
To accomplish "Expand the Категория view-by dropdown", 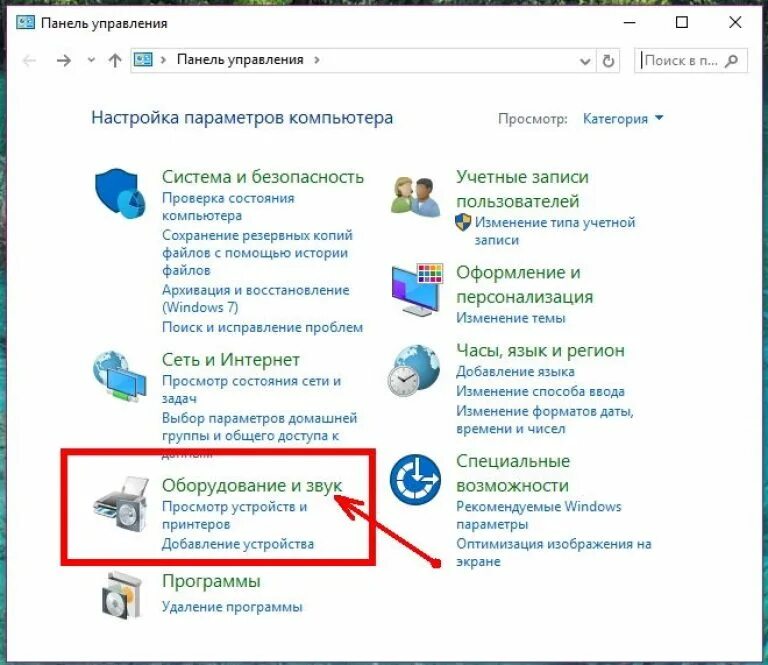I will [x=623, y=119].
